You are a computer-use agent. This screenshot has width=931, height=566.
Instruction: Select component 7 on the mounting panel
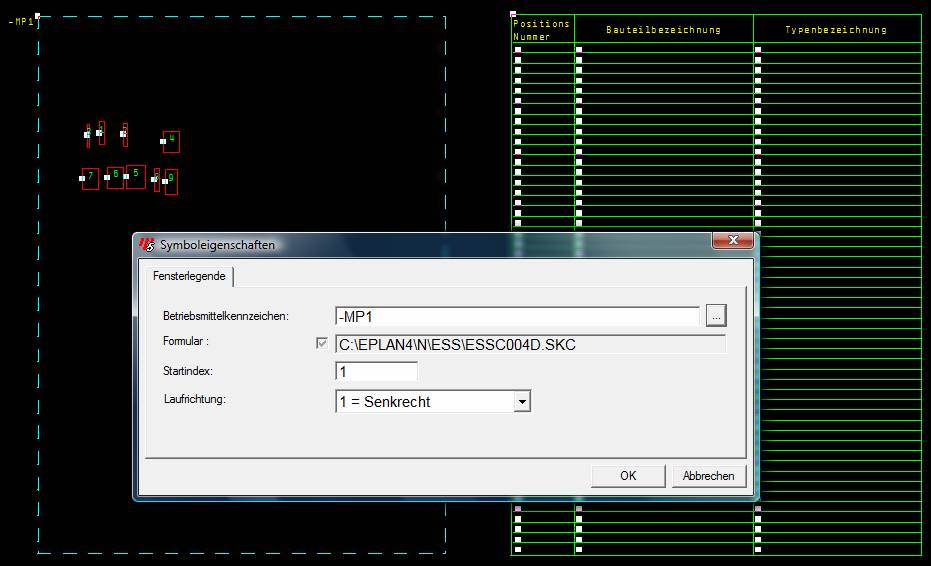tap(90, 178)
